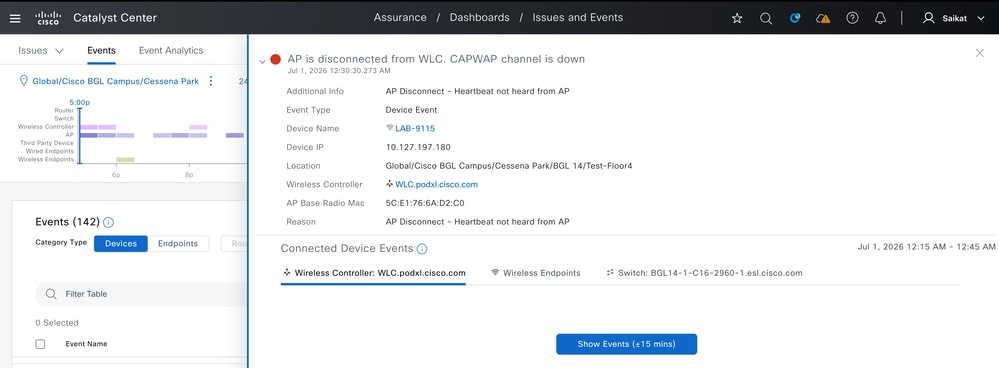Click the info icon beside Connected Device Events
This screenshot has height=368, width=999.
(422, 249)
